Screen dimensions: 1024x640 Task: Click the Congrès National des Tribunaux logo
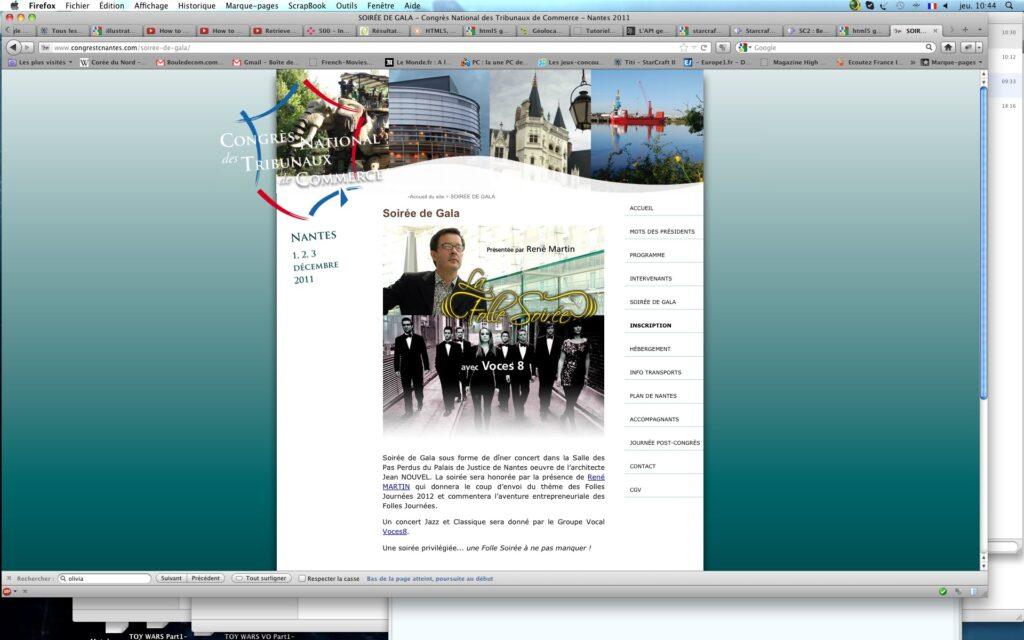(x=301, y=150)
